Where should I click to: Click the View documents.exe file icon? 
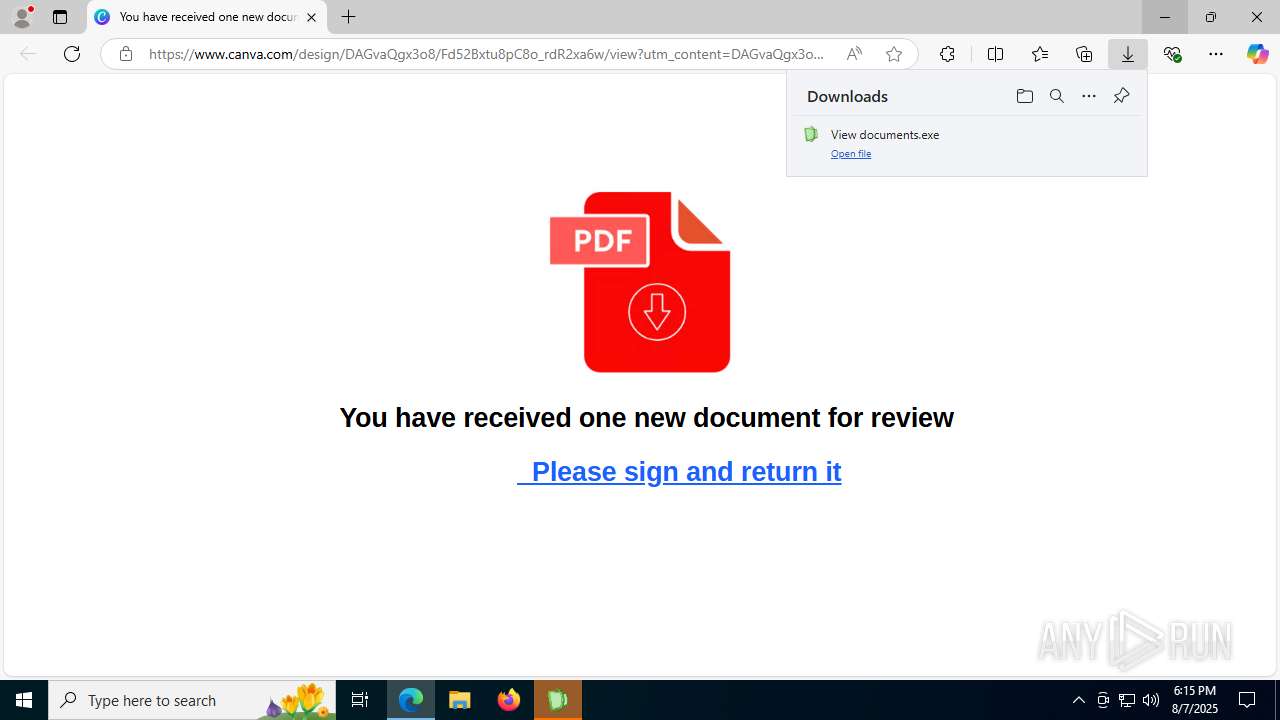tap(811, 134)
